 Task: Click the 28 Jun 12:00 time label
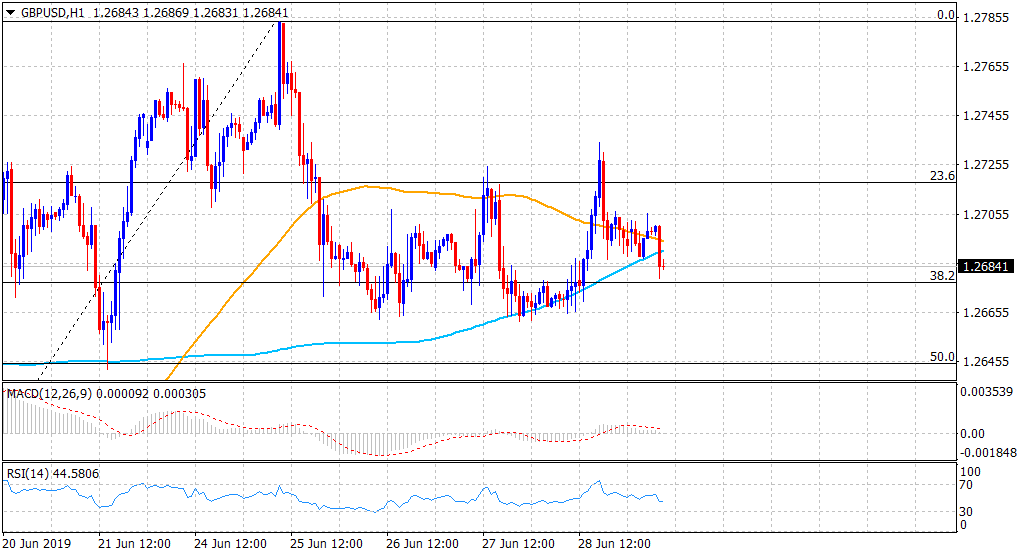pos(614,543)
